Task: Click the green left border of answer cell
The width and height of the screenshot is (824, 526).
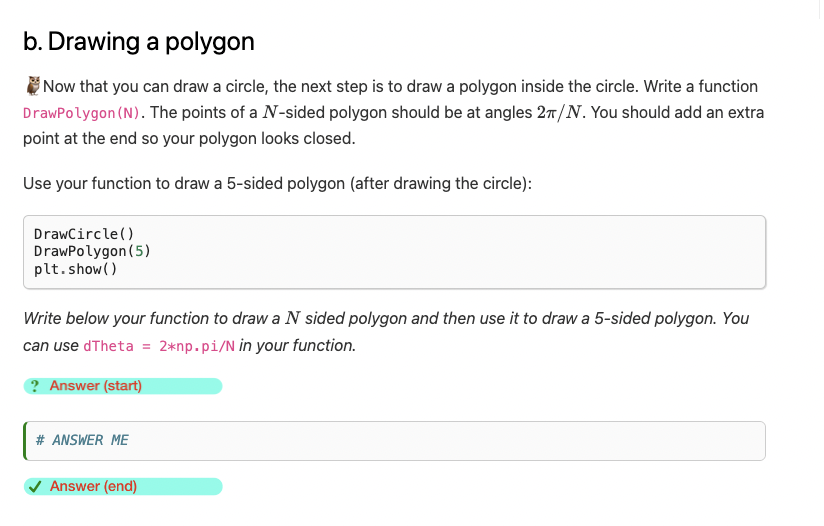Action: pos(25,441)
